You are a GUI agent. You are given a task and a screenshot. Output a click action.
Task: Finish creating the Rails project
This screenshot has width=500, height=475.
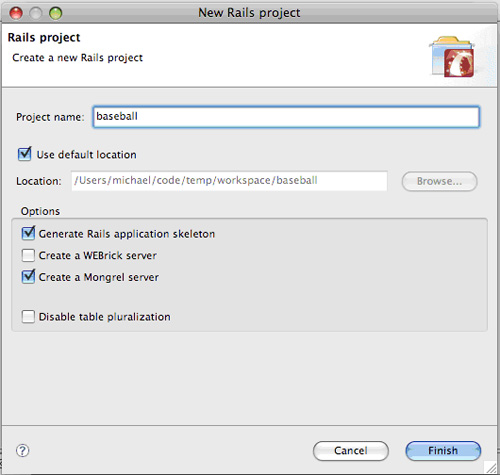tap(443, 451)
